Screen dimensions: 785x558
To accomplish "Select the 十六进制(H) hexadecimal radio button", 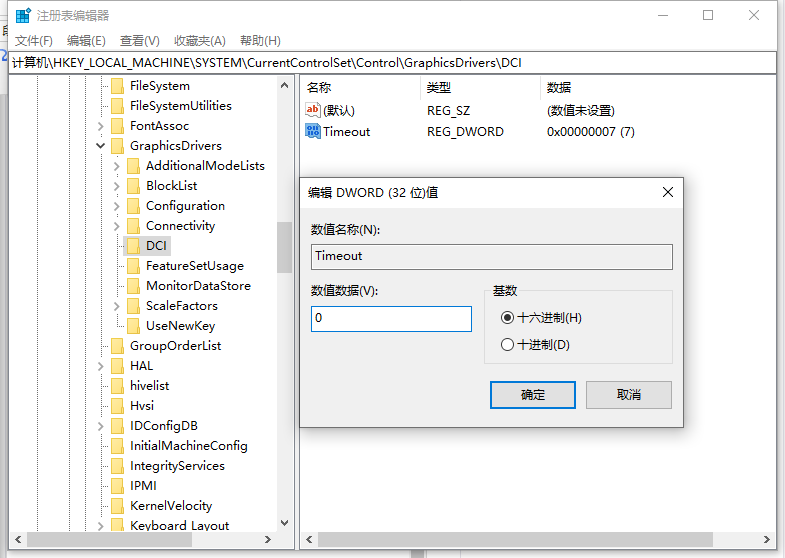I will click(x=508, y=318).
